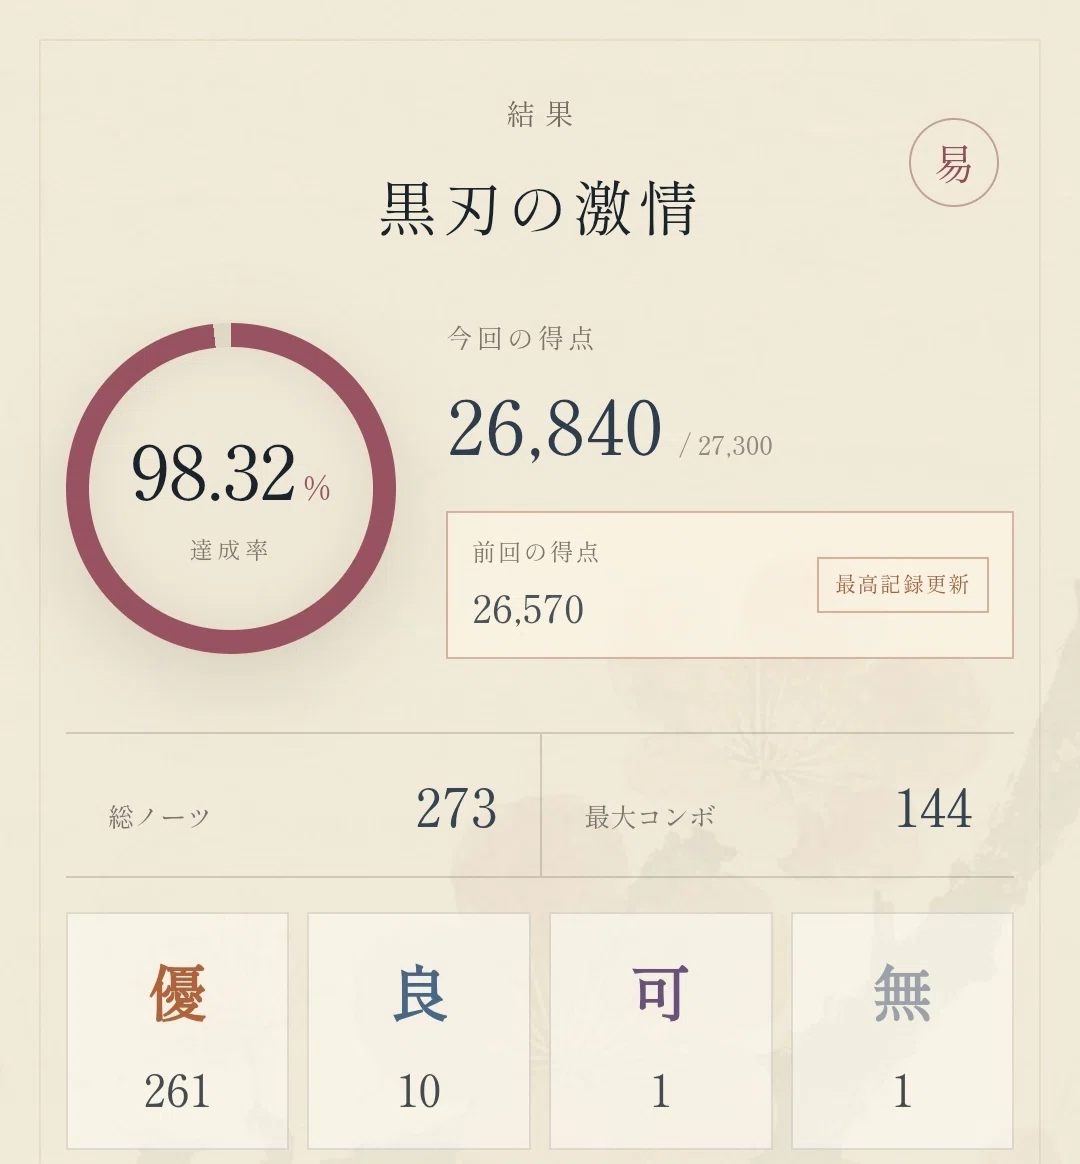Click the 優 judgment glyph
1080x1164 pixels.
(177, 994)
